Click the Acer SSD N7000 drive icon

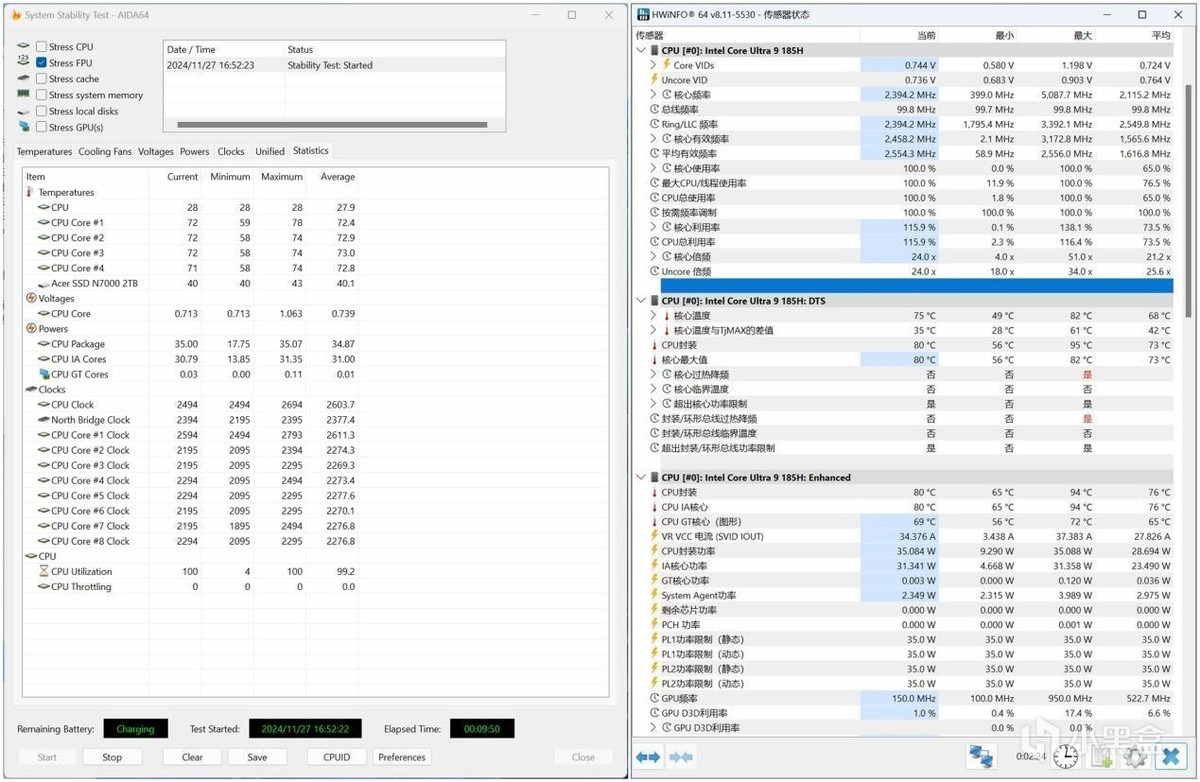[x=43, y=283]
